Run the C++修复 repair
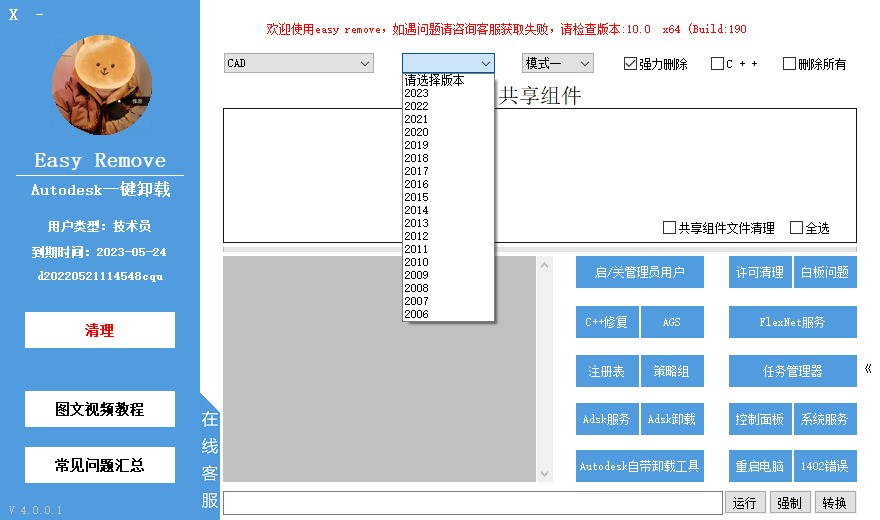The width and height of the screenshot is (880, 520). (x=607, y=322)
